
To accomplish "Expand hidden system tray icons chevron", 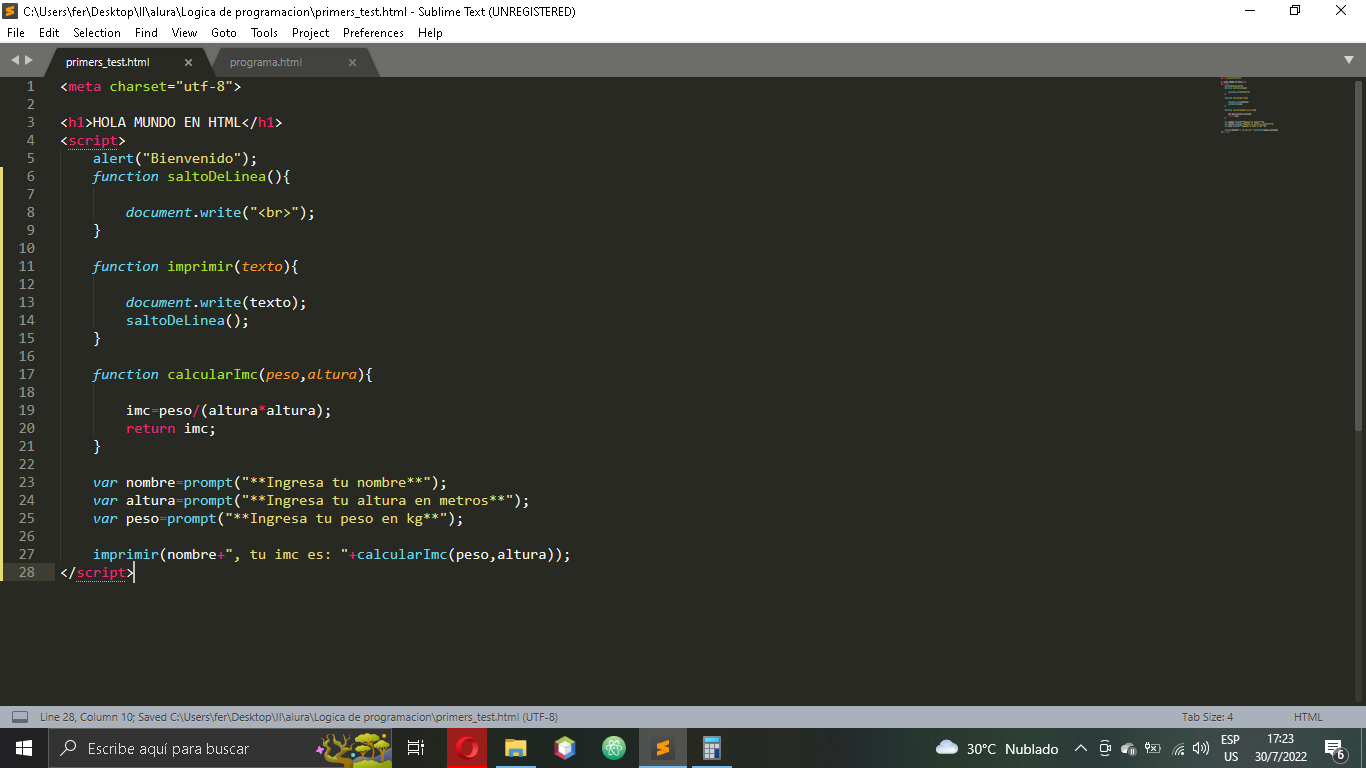I will pyautogui.click(x=1081, y=748).
